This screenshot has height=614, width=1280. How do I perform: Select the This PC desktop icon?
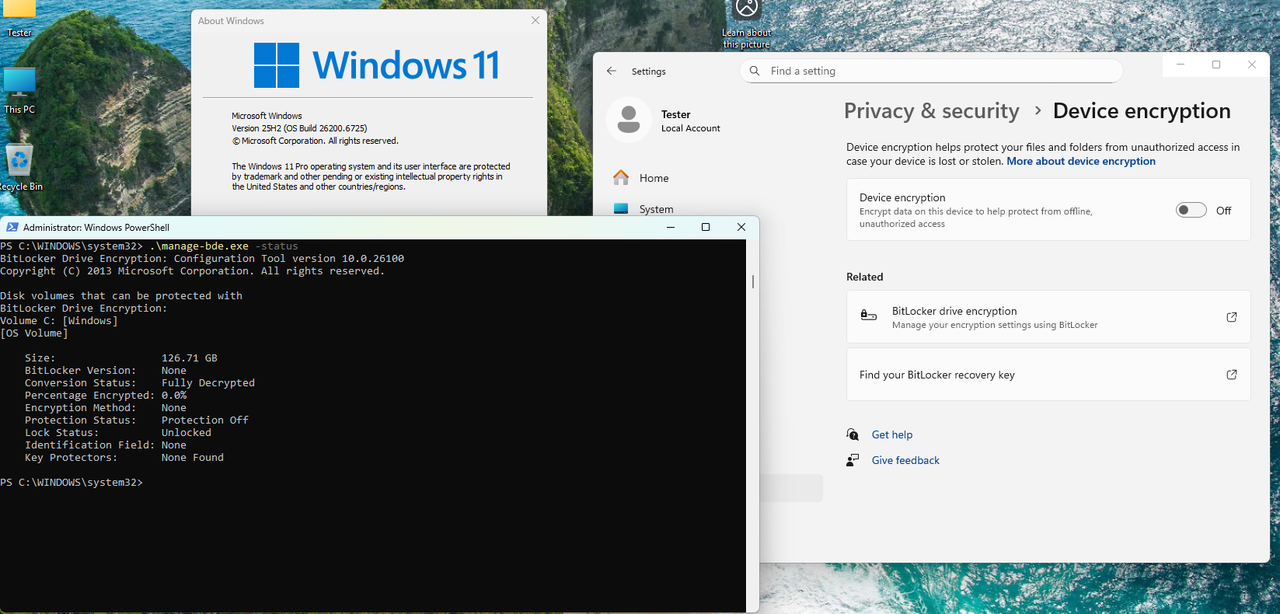(20, 91)
